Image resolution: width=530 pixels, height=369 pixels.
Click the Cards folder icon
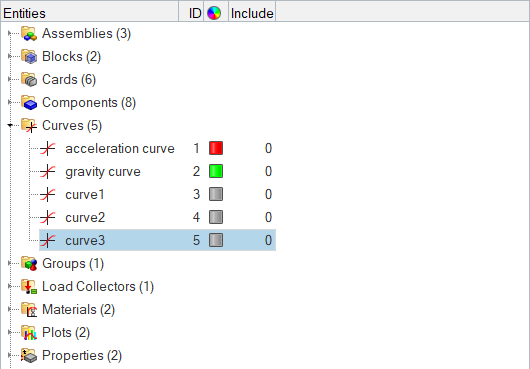pos(29,79)
